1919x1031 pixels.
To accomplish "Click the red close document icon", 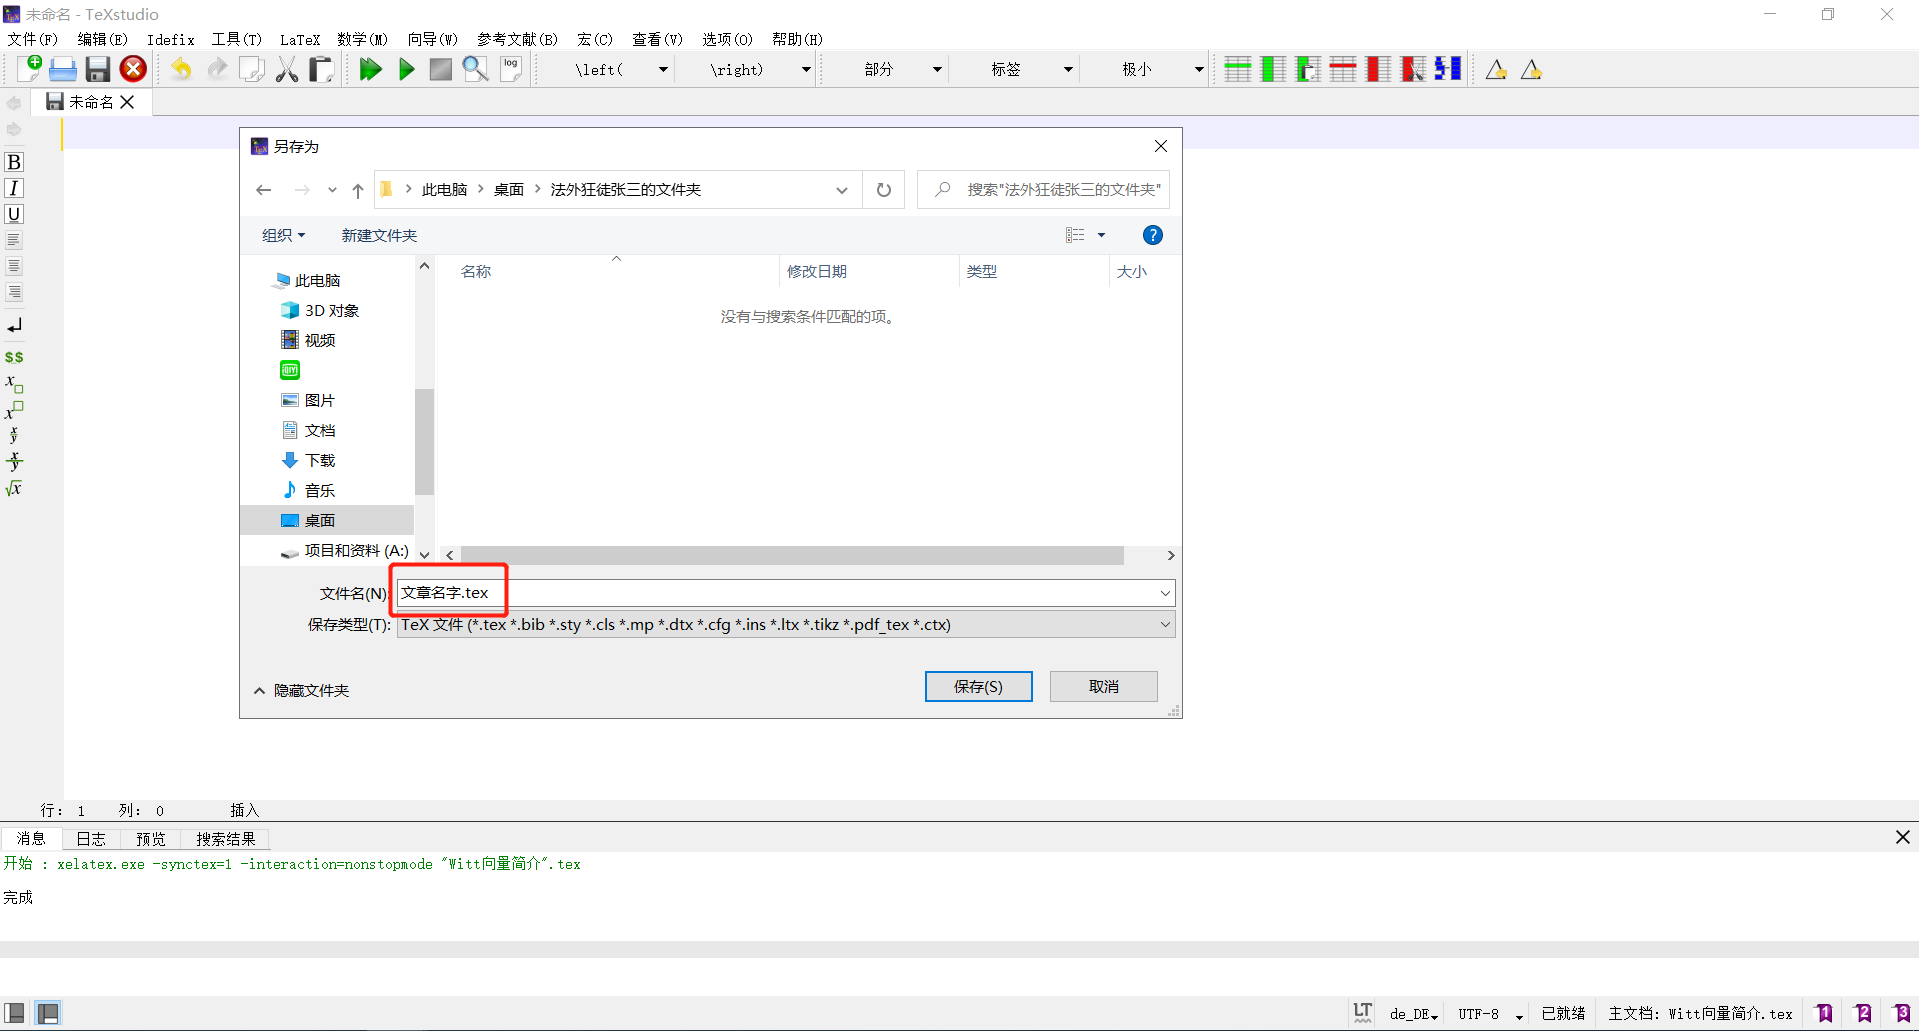I will click(x=133, y=69).
